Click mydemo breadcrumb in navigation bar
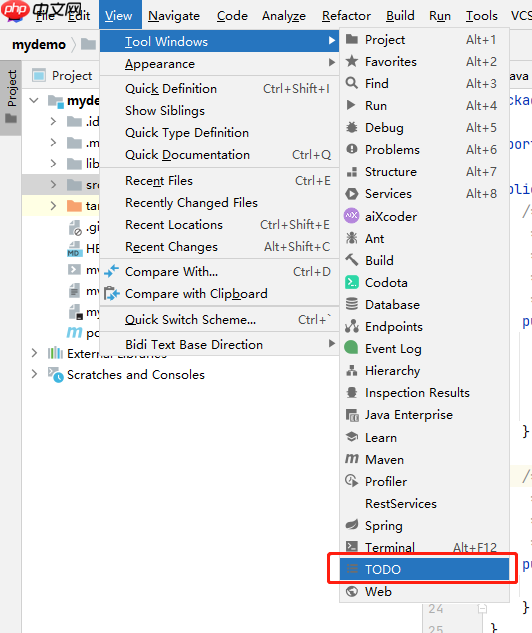The height and width of the screenshot is (633, 532). pyautogui.click(x=39, y=44)
